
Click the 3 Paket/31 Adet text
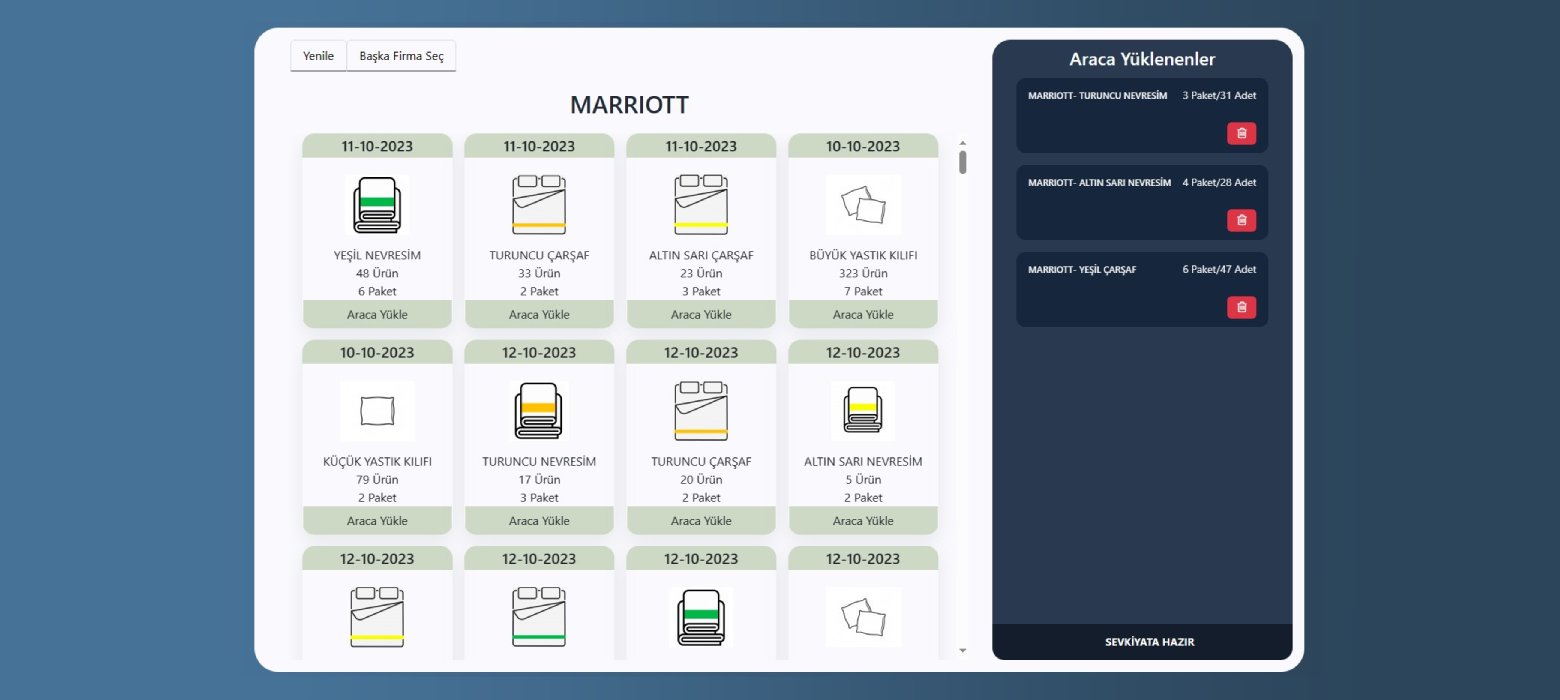[x=1219, y=96]
